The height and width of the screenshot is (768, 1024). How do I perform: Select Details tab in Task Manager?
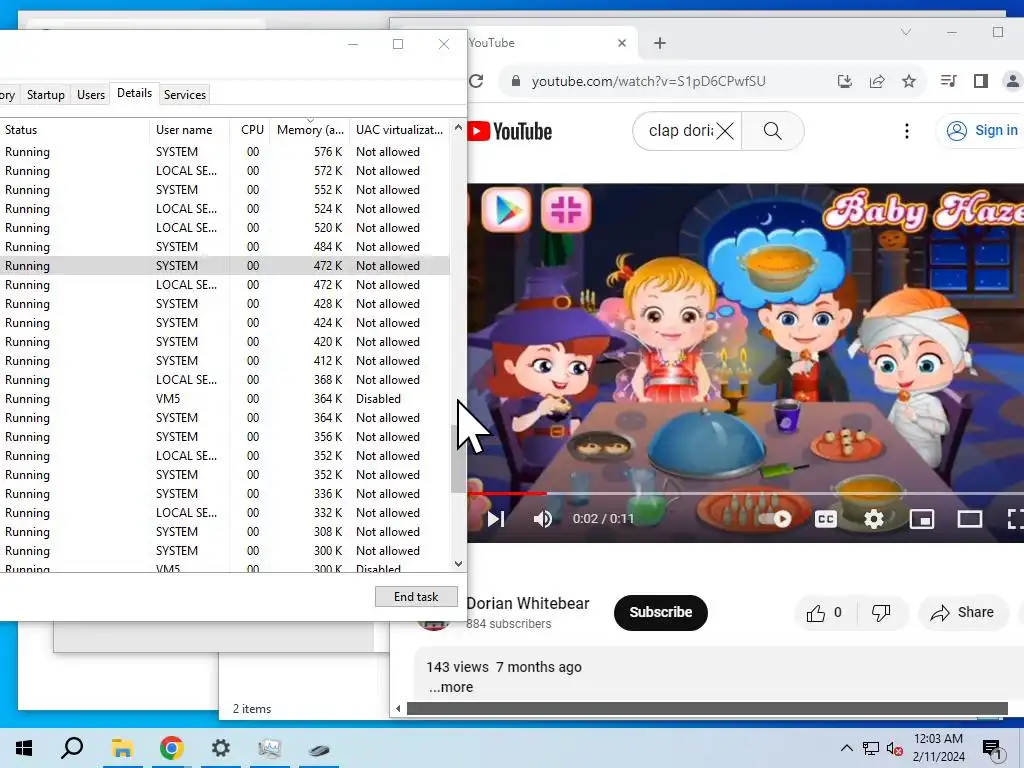pos(135,93)
